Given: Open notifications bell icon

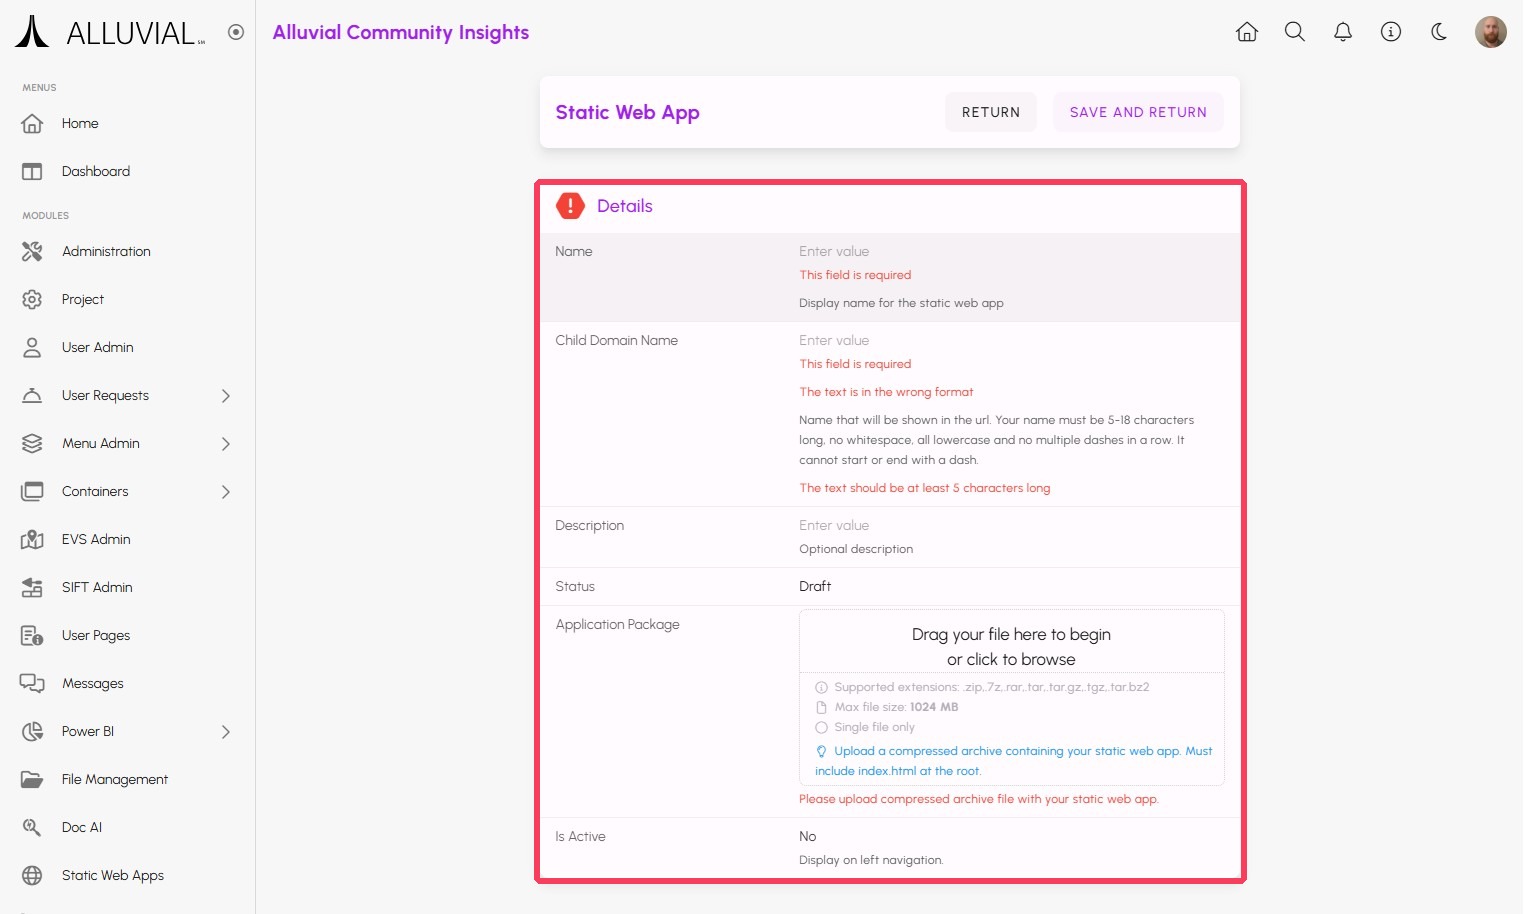Looking at the screenshot, I should point(1342,32).
